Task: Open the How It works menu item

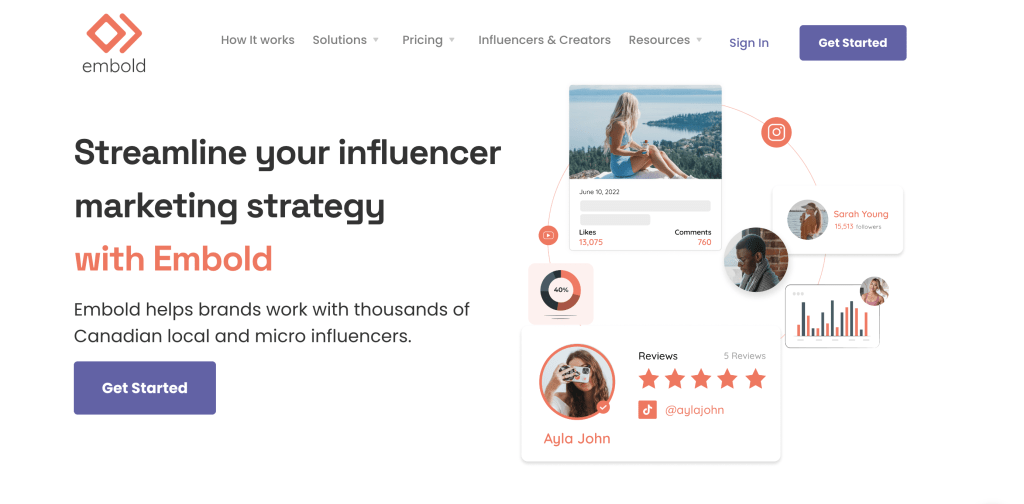Action: pyautogui.click(x=257, y=40)
